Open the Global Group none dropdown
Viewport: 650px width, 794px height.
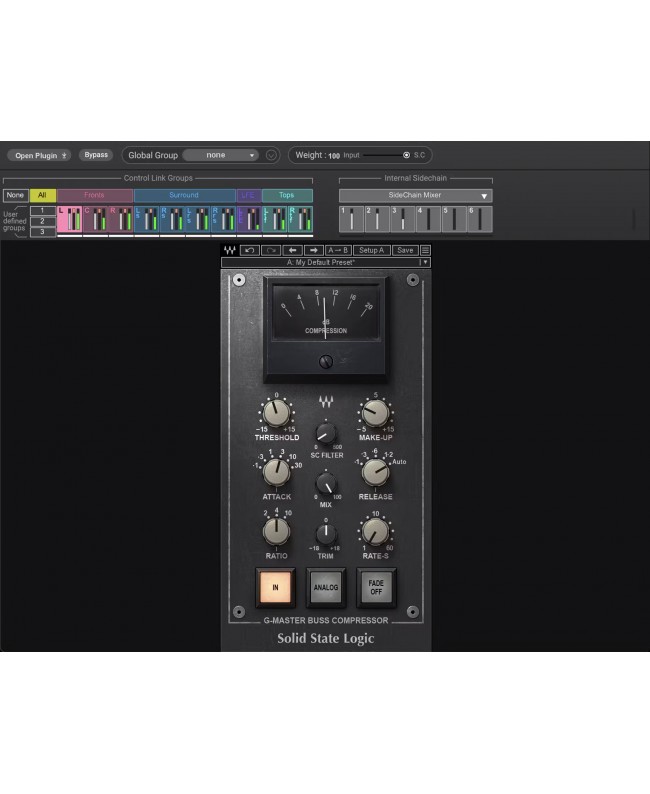click(220, 155)
